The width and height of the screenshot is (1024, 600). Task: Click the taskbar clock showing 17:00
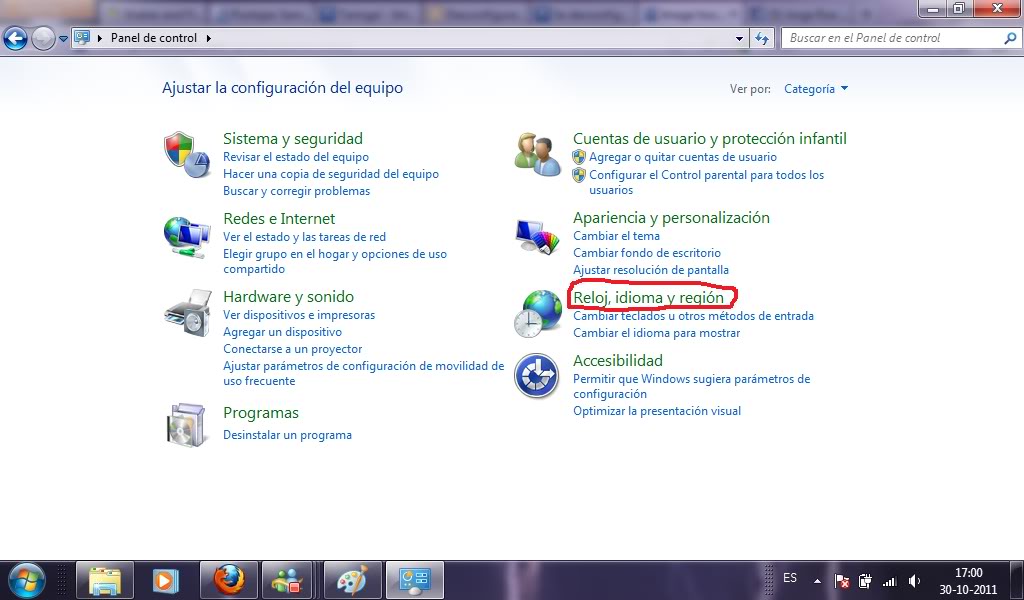click(968, 580)
